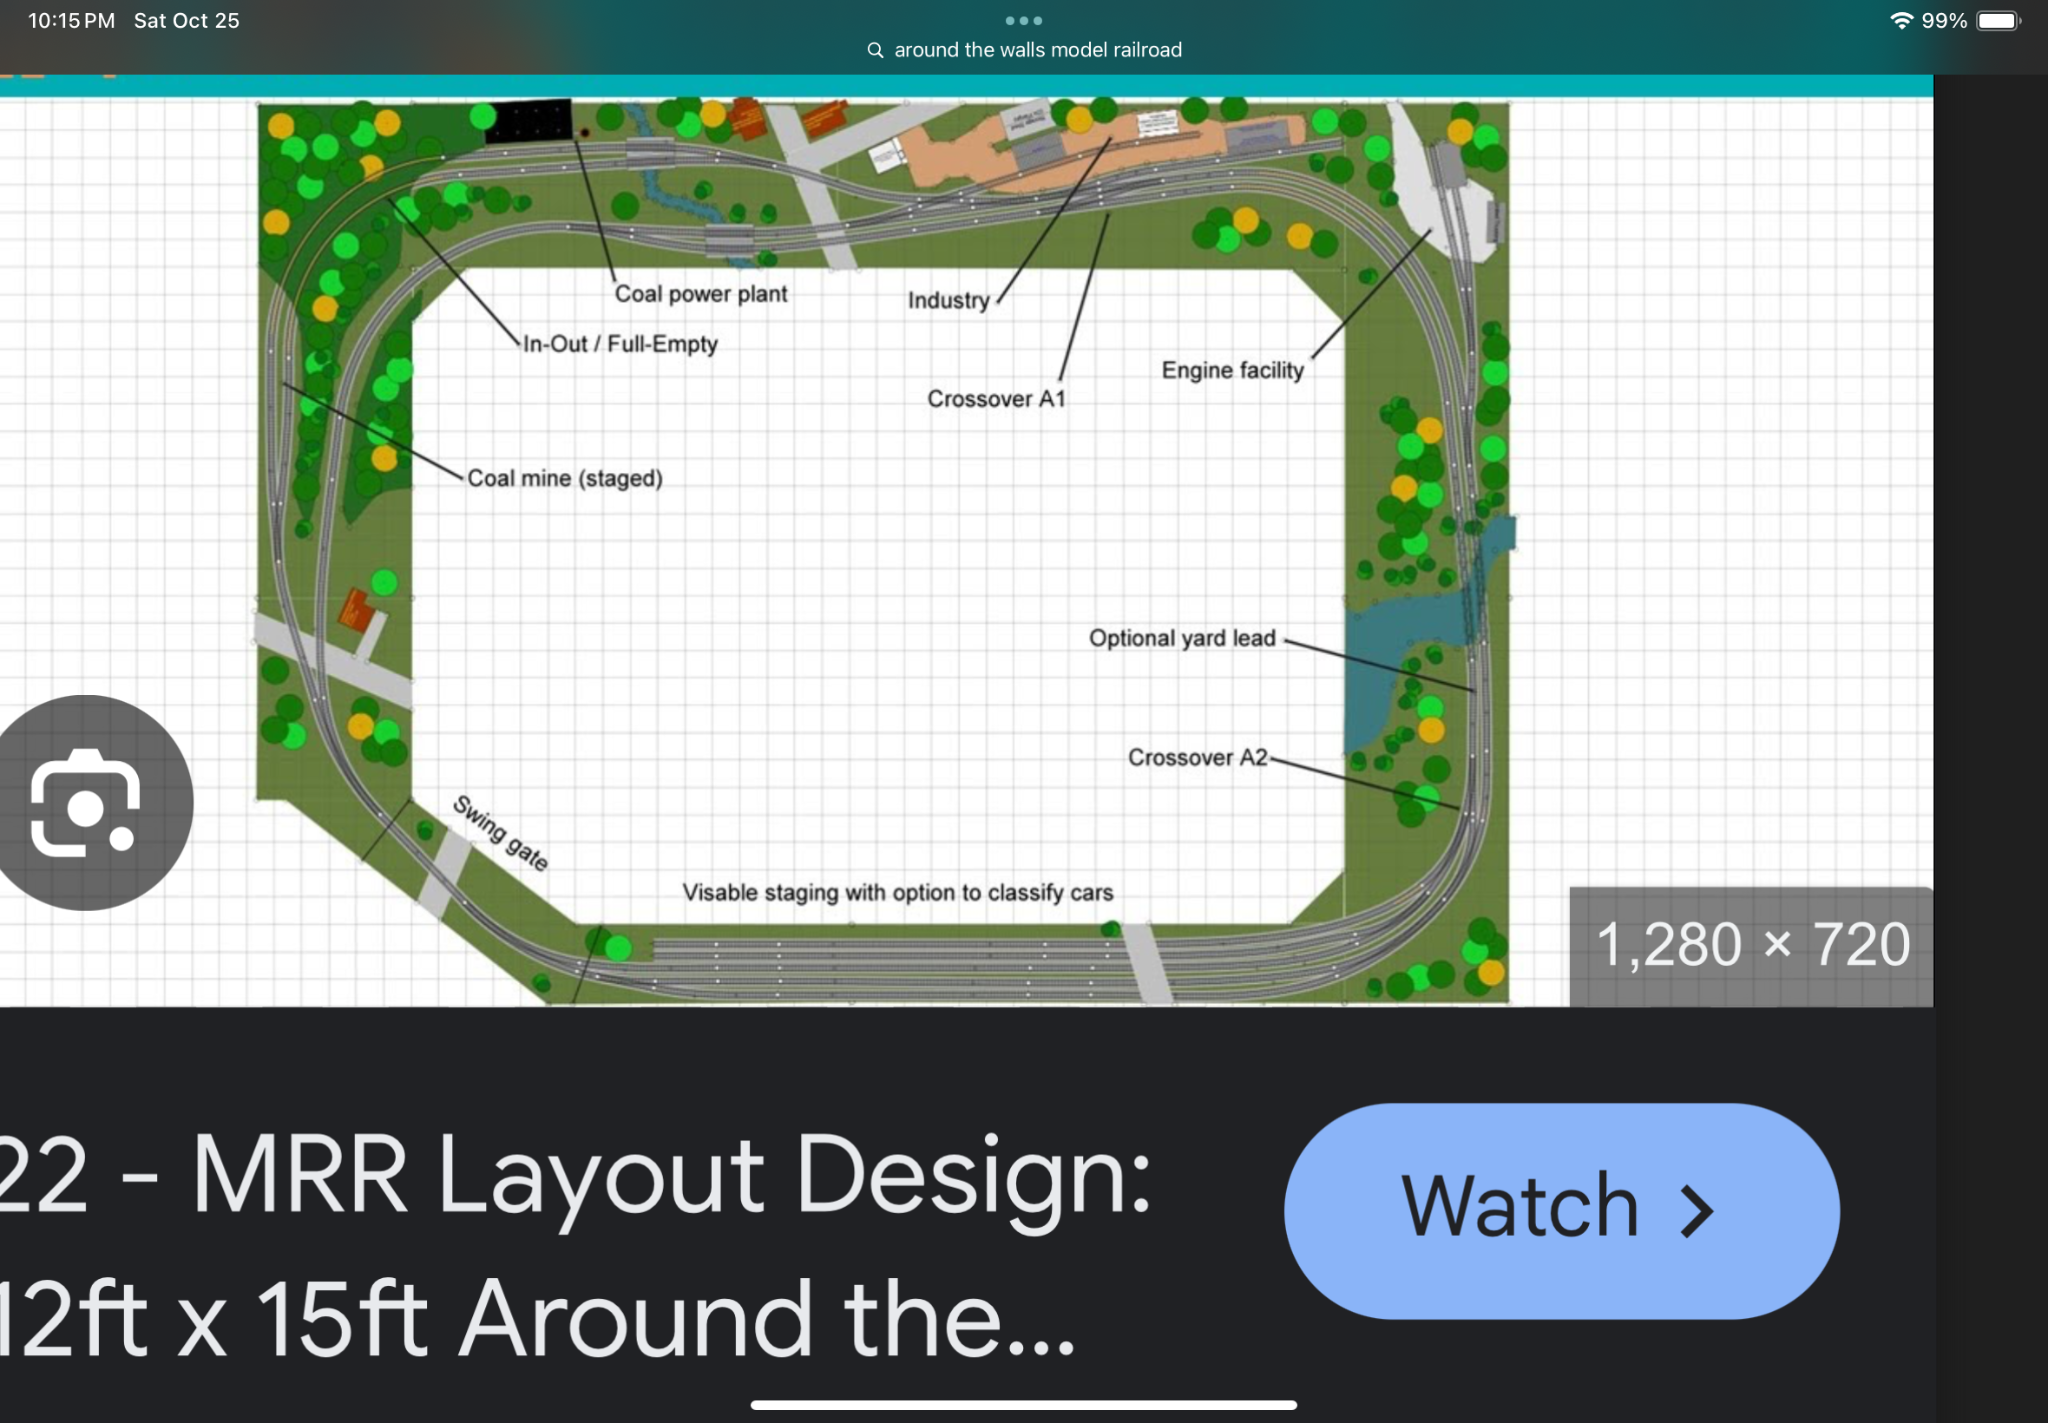This screenshot has height=1423, width=2048.
Task: Tap the three-dot multitasking menu at top
Action: [1024, 20]
